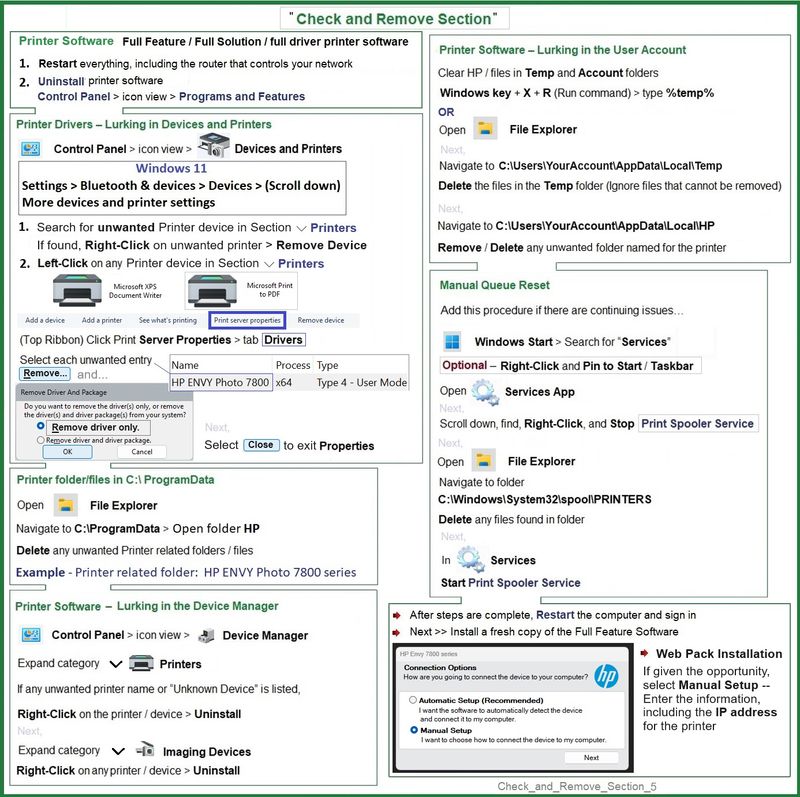Select the HP ENVY Photo 7800 driver entry
Image resolution: width=800 pixels, height=797 pixels.
point(220,382)
